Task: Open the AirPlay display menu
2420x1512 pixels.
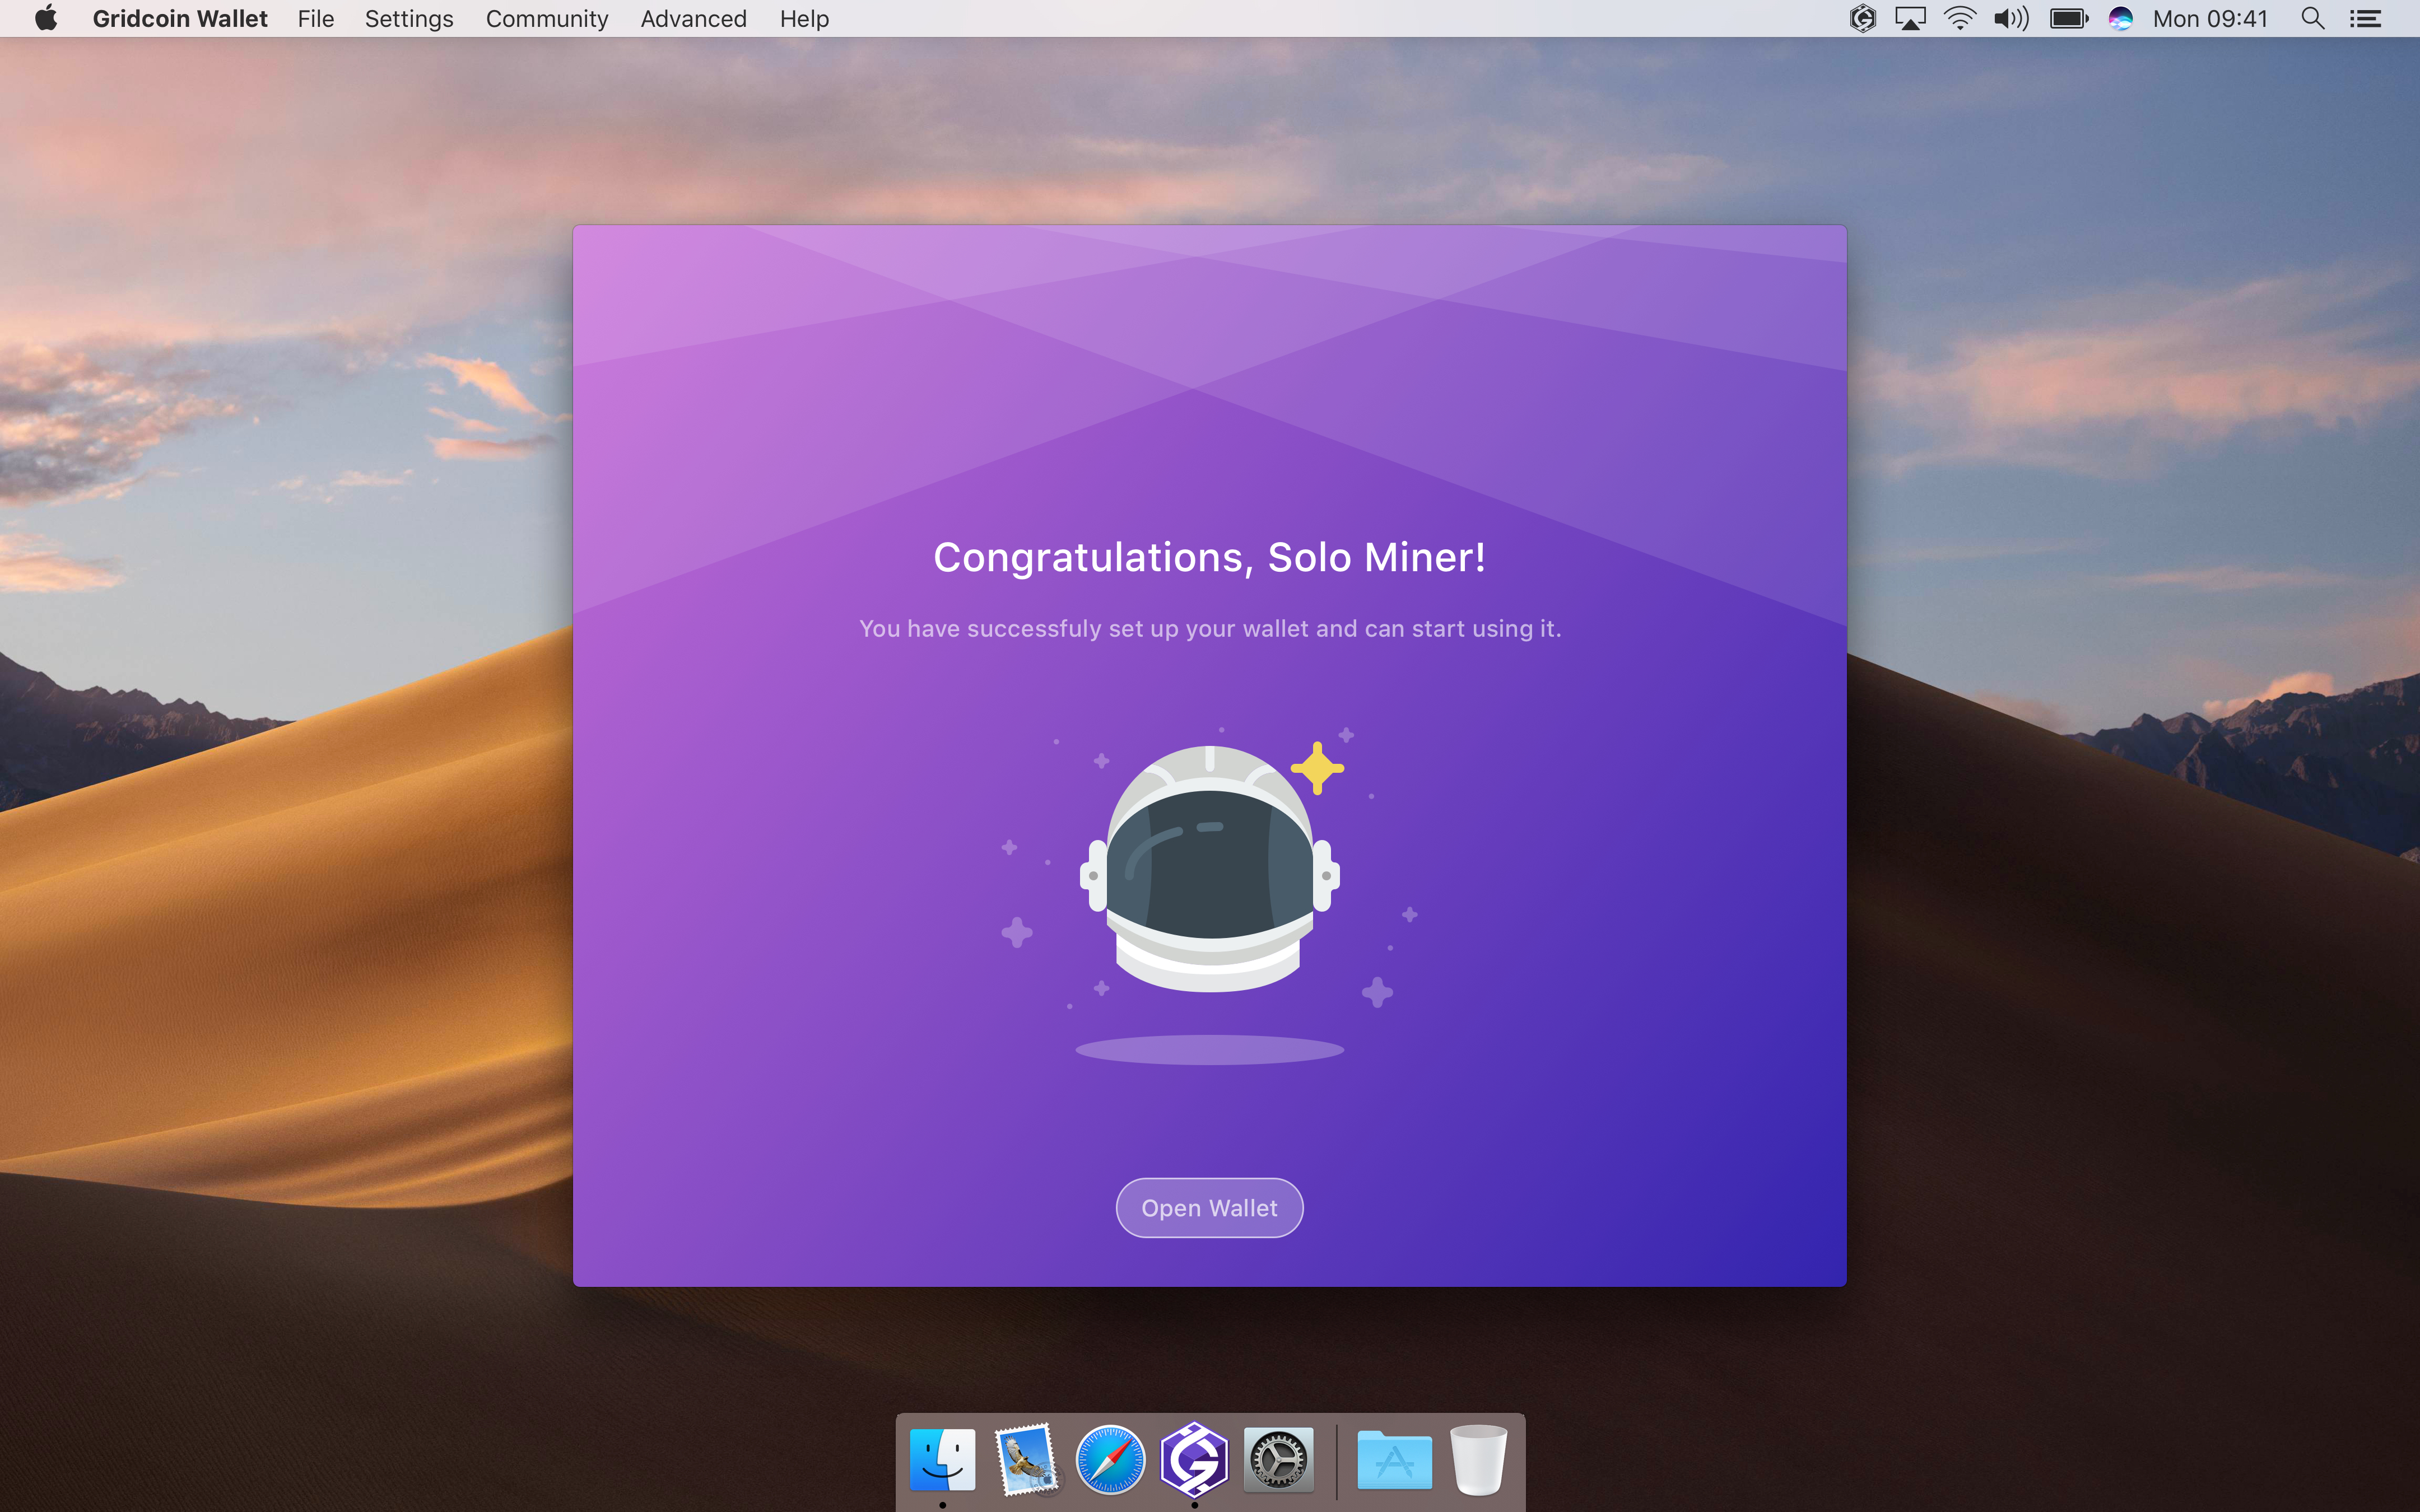Action: tap(1910, 18)
